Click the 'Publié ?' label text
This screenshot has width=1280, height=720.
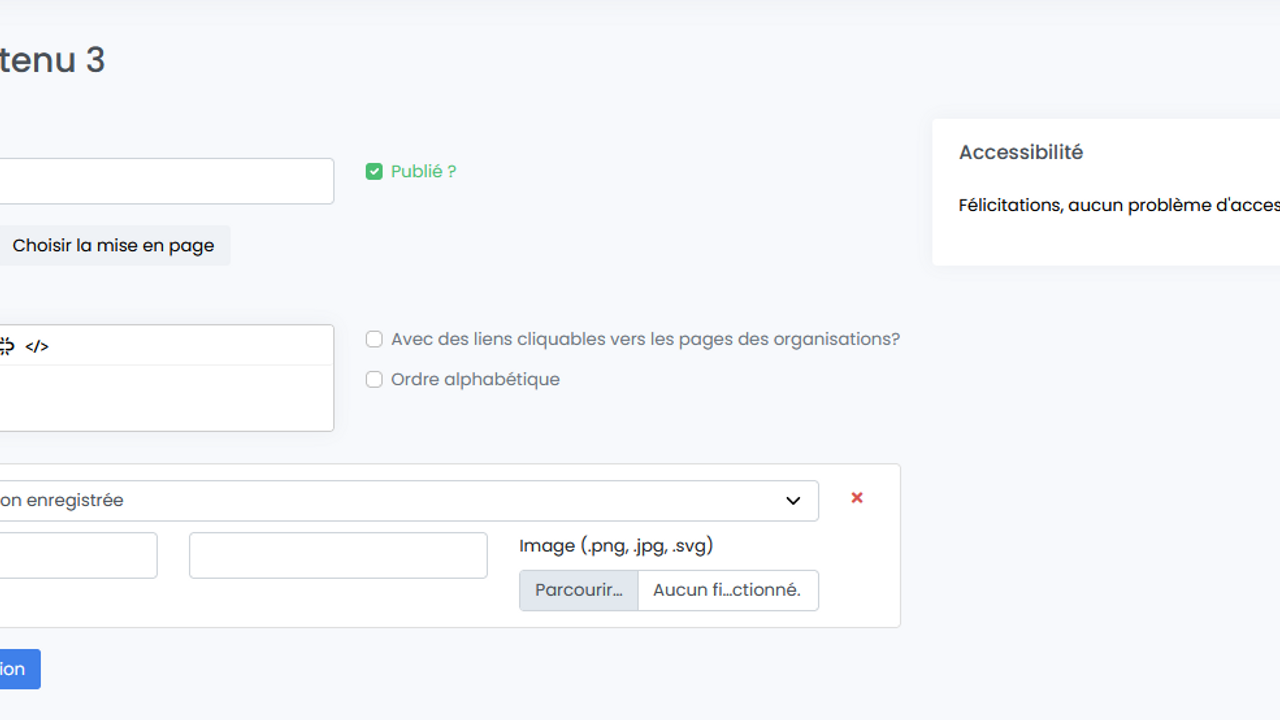pos(423,172)
